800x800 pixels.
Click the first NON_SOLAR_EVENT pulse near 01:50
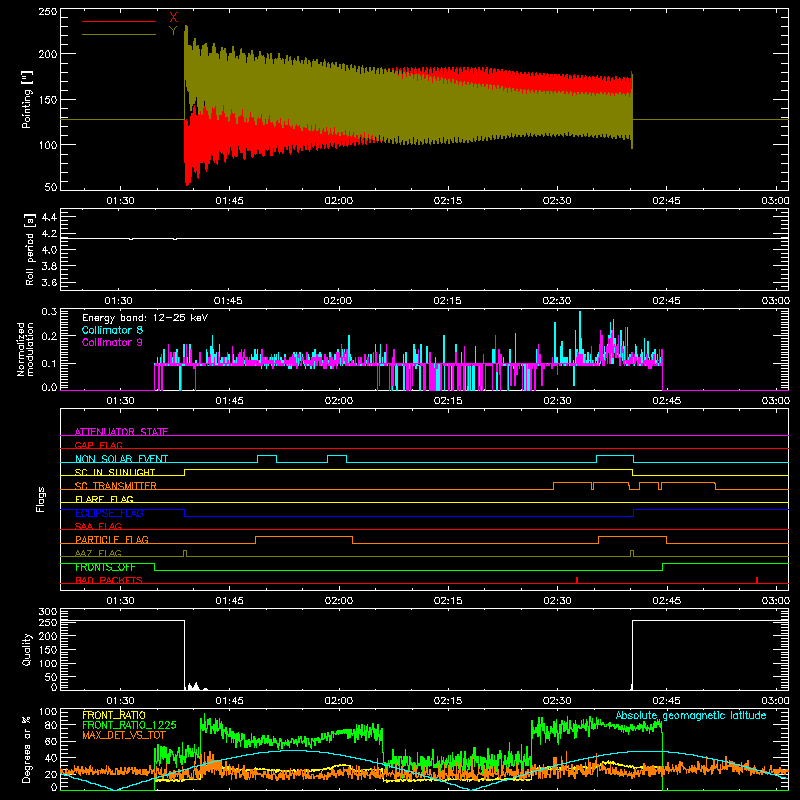(x=267, y=458)
